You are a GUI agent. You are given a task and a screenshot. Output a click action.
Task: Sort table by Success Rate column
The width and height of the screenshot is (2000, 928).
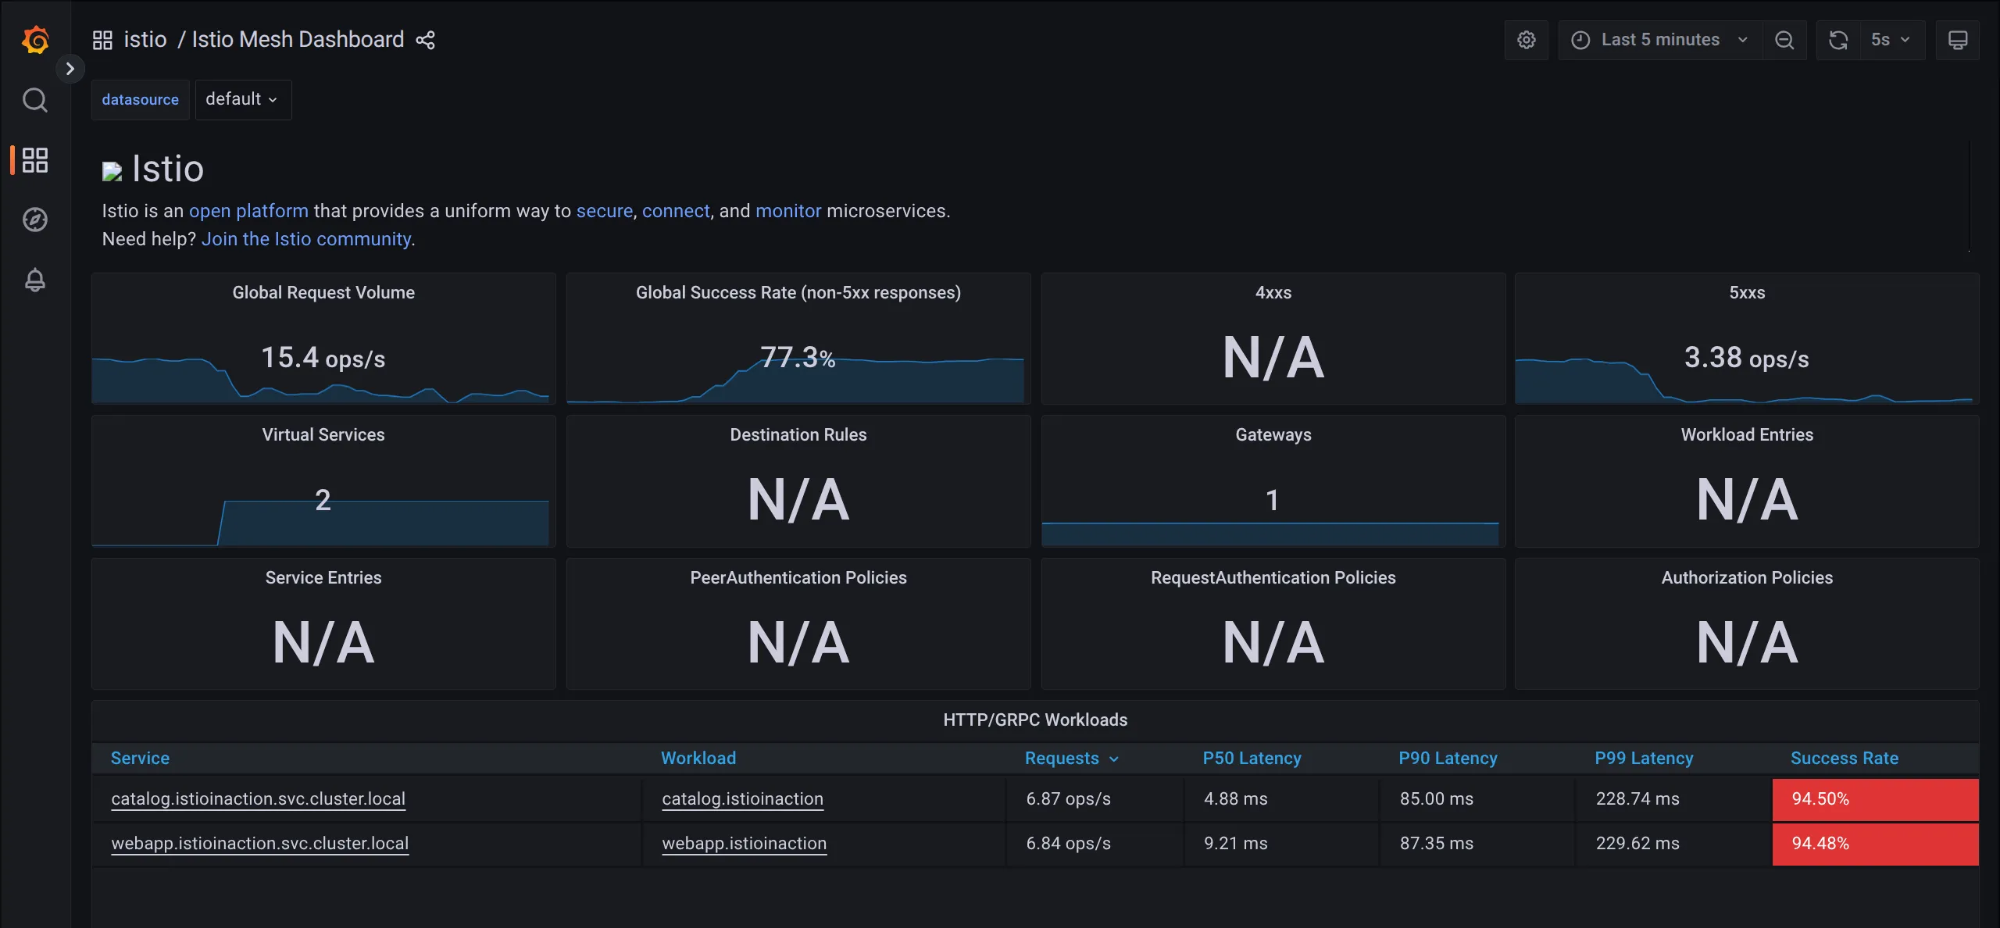coord(1844,758)
